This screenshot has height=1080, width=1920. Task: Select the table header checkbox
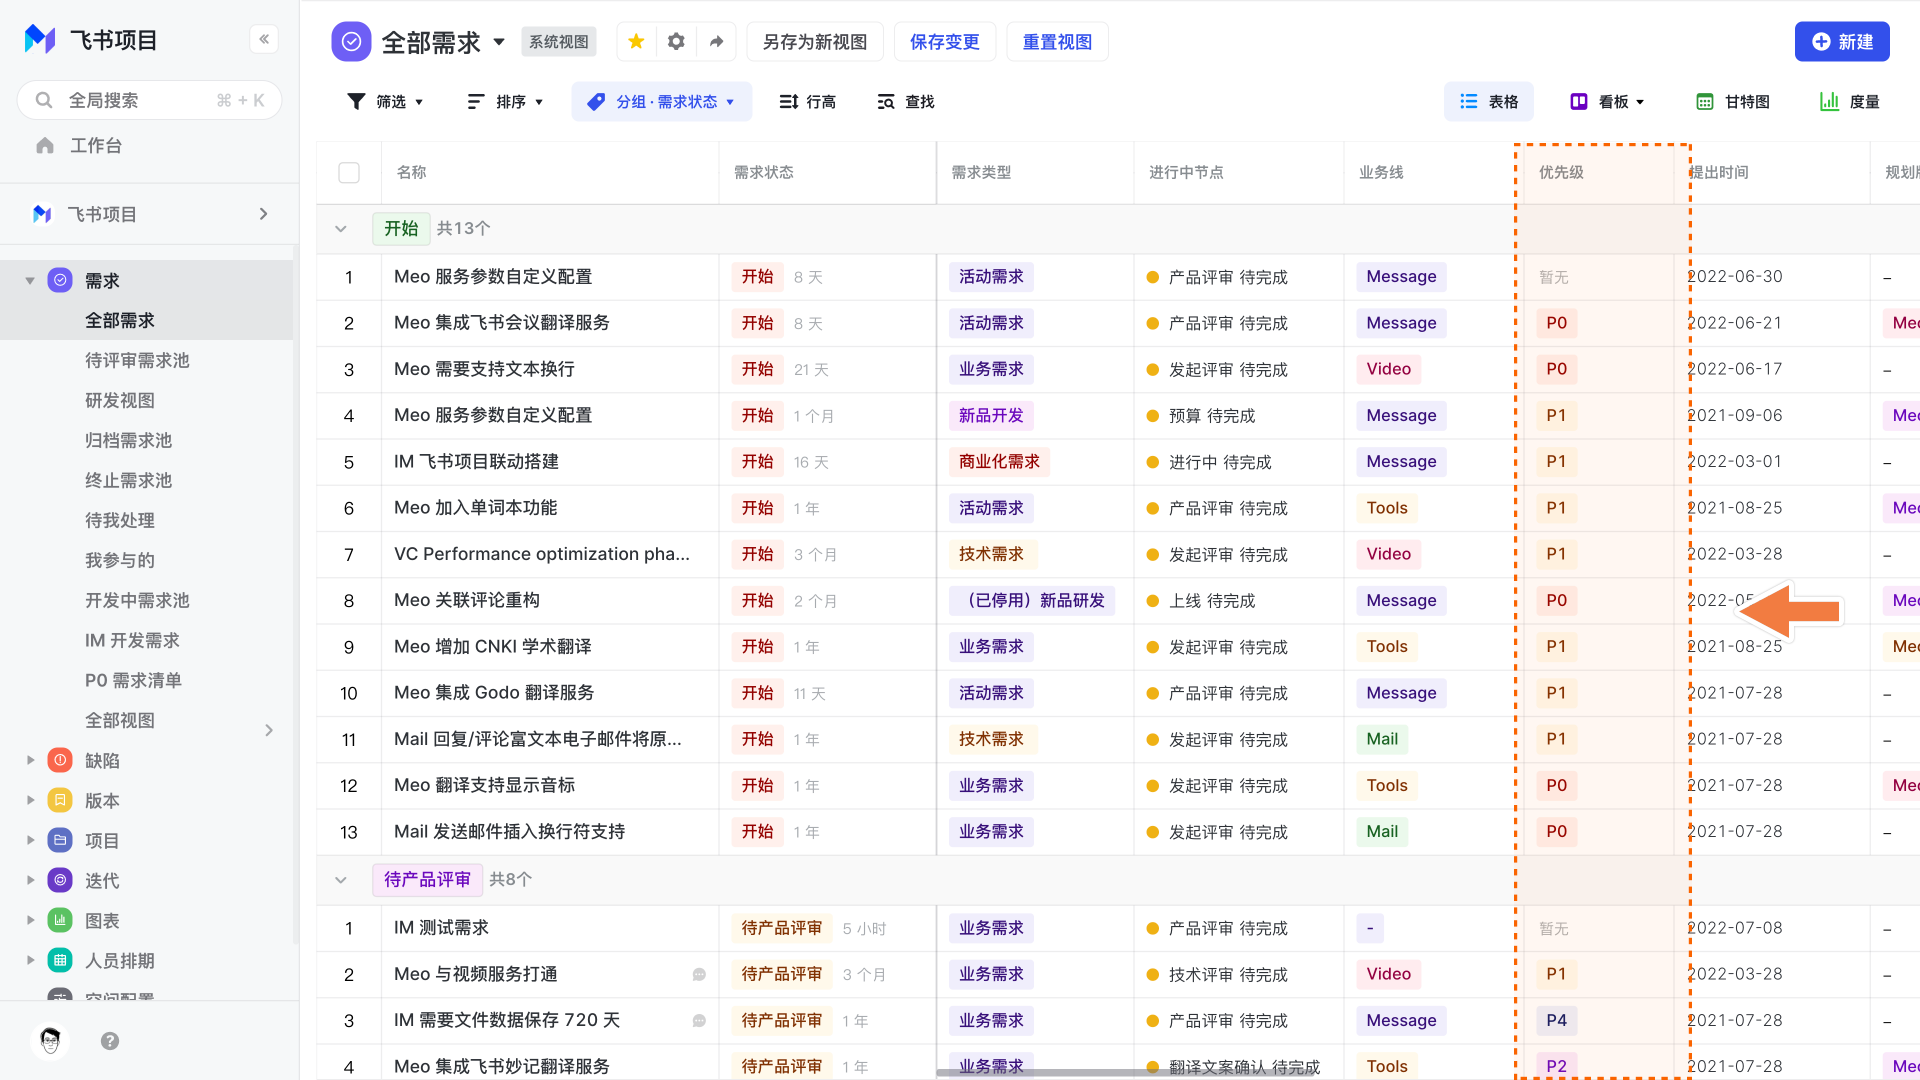[349, 173]
